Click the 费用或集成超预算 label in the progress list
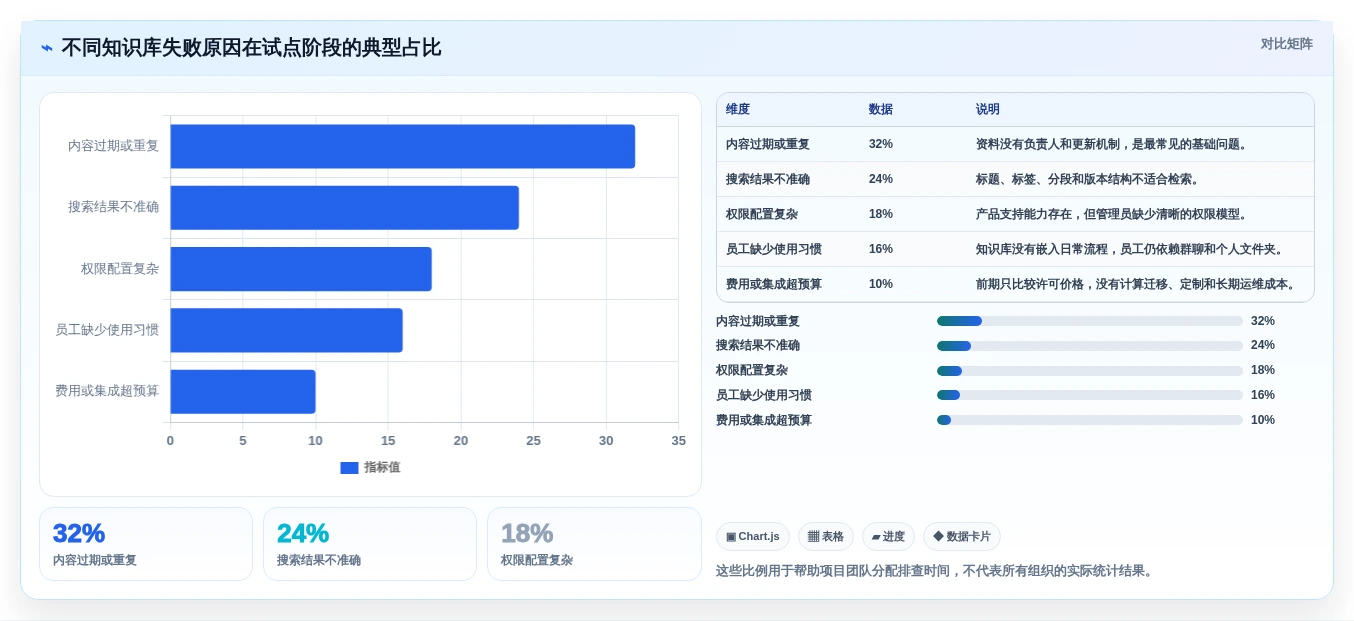1354x621 pixels. pos(764,420)
